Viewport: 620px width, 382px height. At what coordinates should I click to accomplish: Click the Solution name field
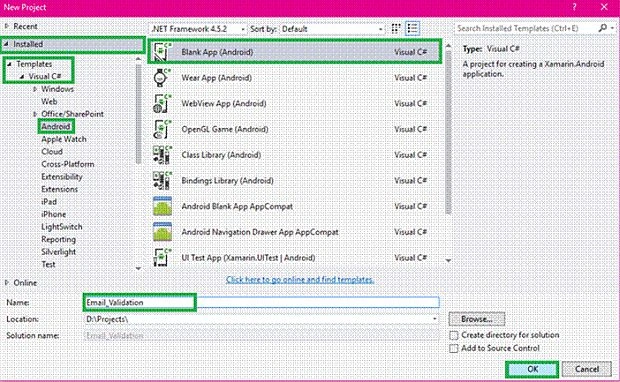coord(261,336)
